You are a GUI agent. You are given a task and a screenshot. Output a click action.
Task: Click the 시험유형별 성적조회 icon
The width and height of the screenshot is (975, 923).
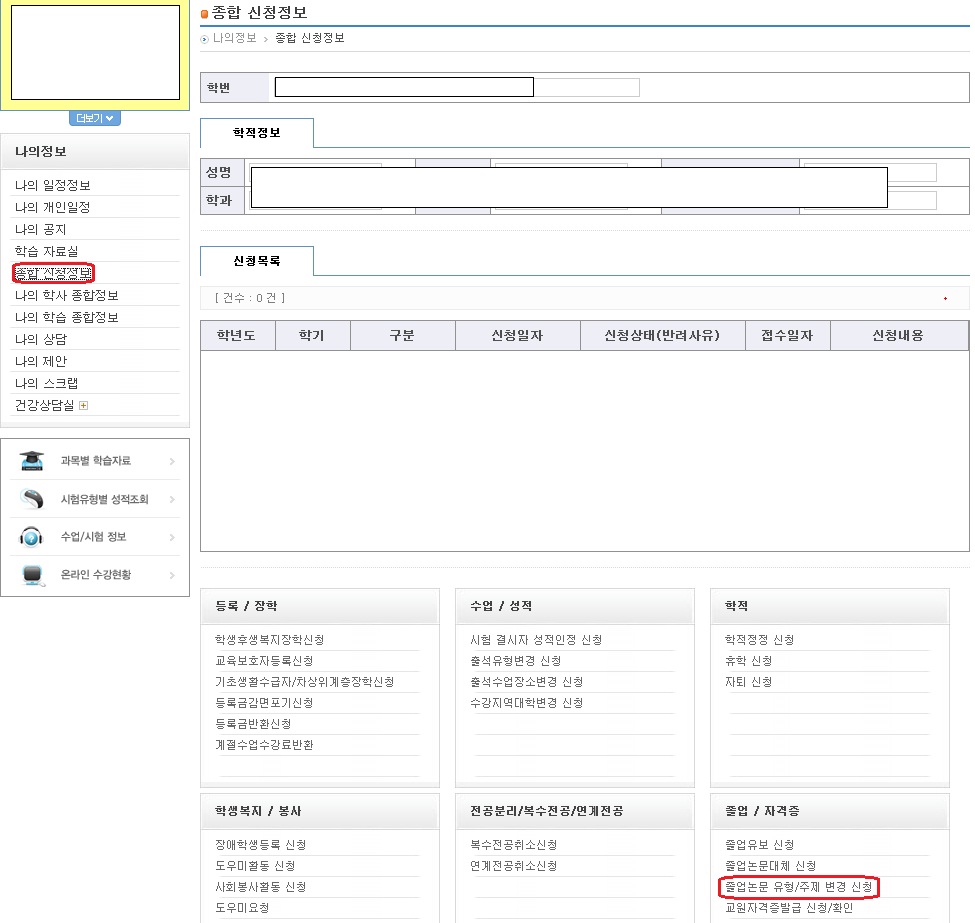(x=32, y=499)
